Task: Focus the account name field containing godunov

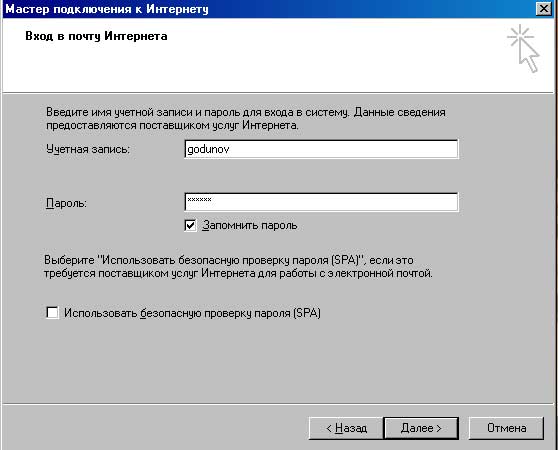Action: coord(321,149)
